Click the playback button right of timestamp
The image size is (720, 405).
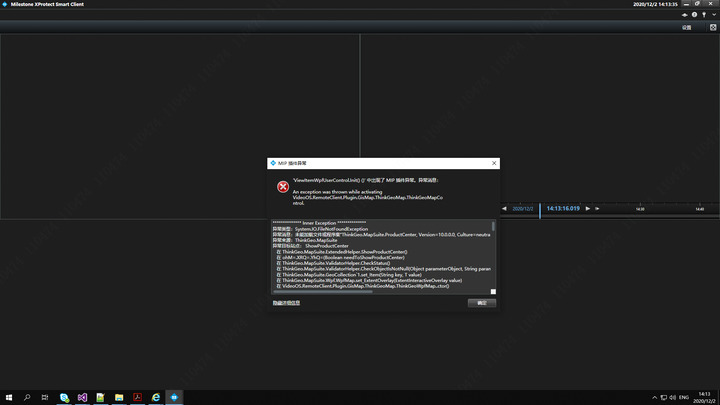(588, 209)
